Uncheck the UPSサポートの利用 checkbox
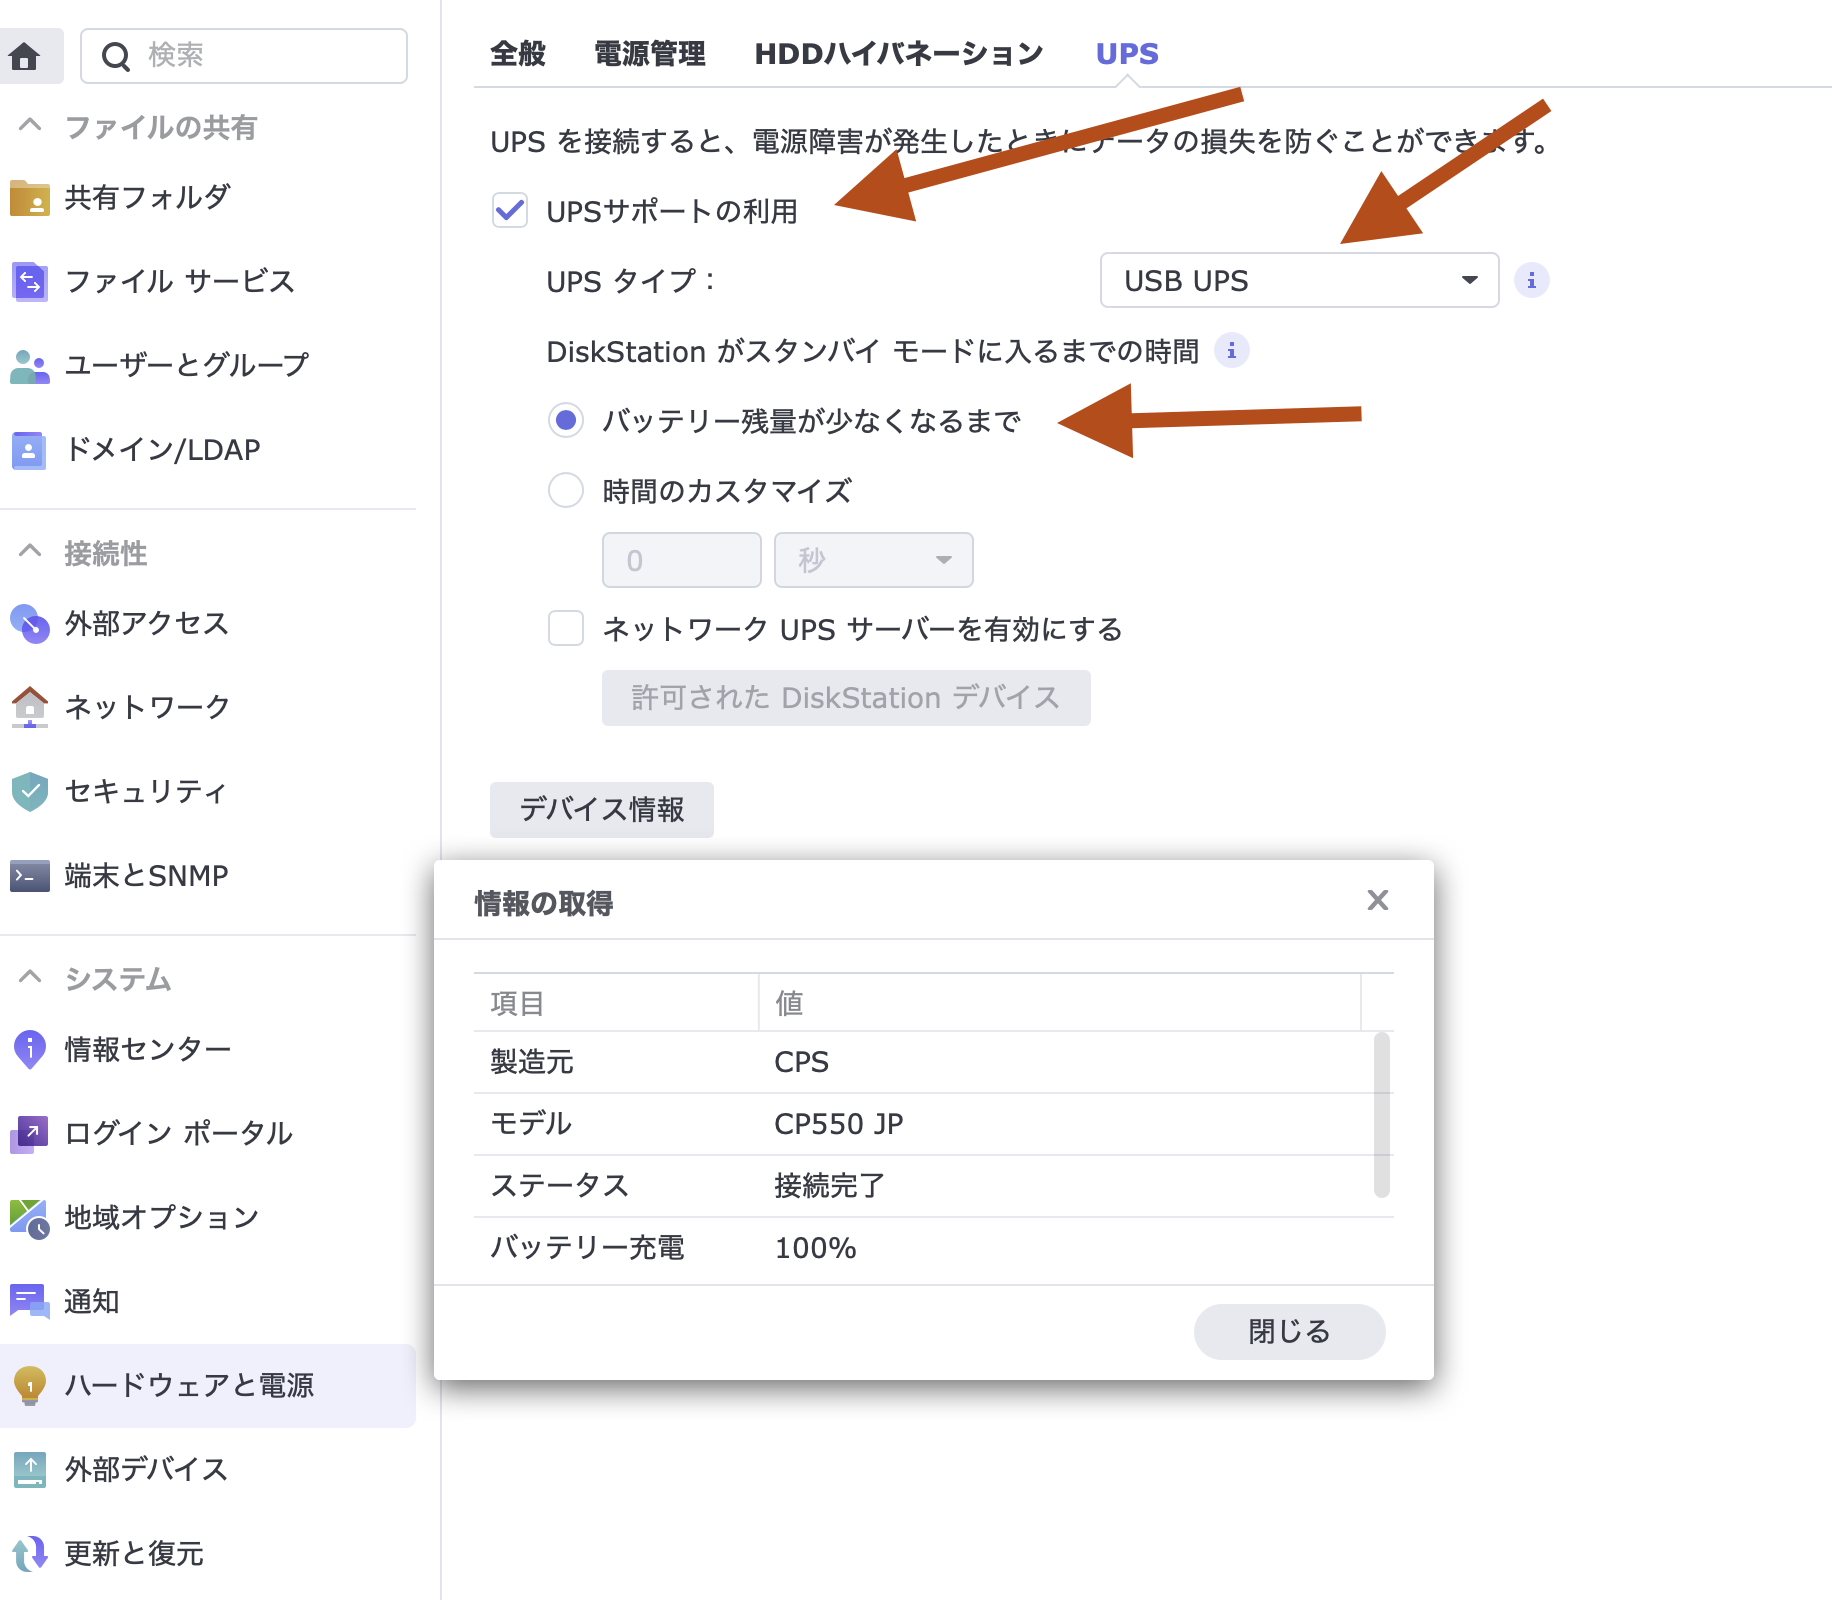Screen dimensions: 1832x1600 [510, 211]
